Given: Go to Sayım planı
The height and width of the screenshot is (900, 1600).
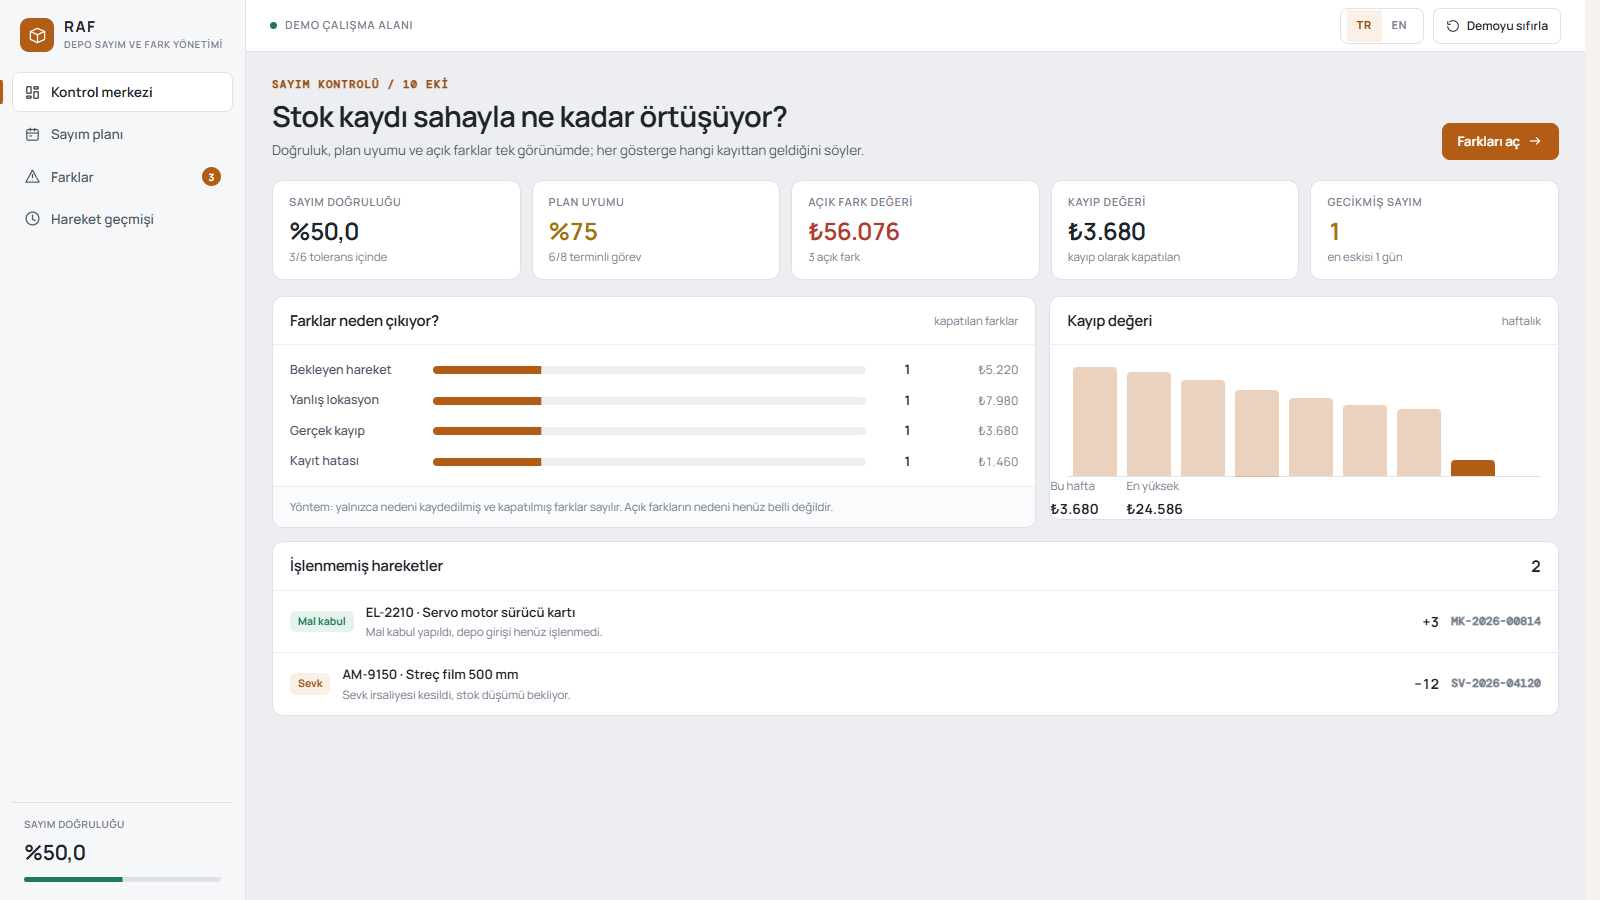Looking at the screenshot, I should tap(122, 134).
